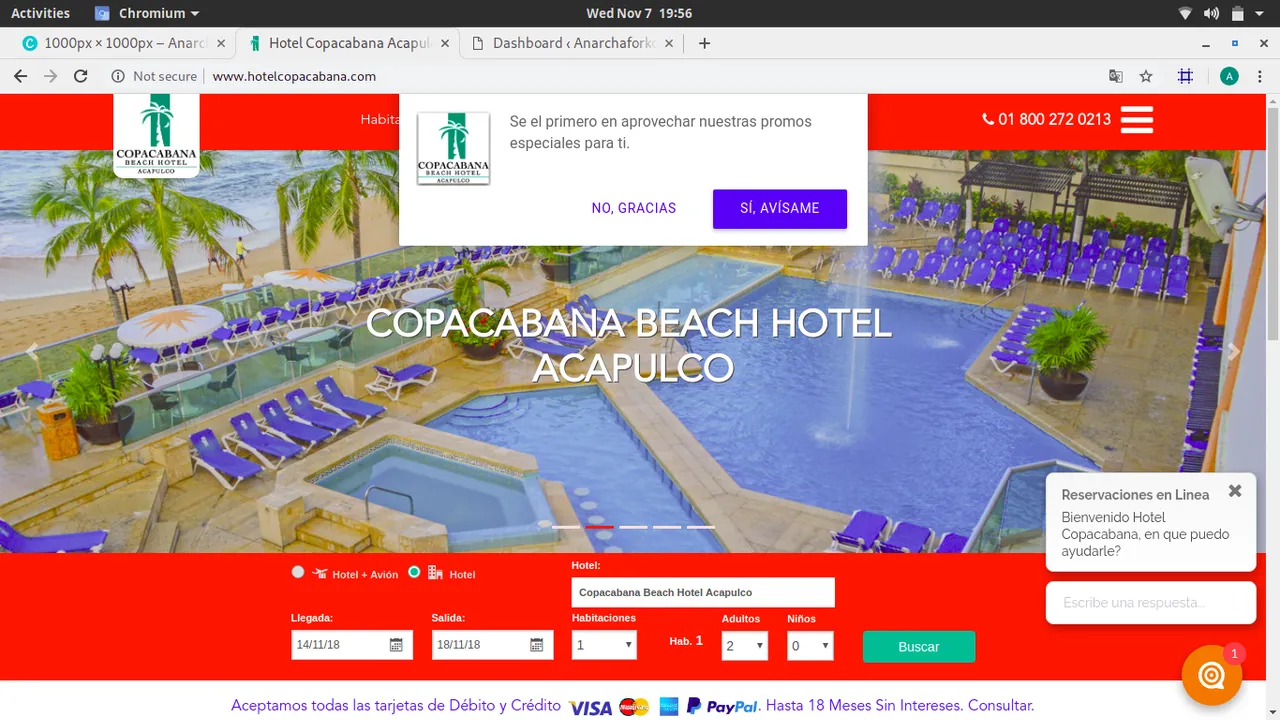Open the site information Not secure icon
The width and height of the screenshot is (1280, 720).
coord(118,76)
